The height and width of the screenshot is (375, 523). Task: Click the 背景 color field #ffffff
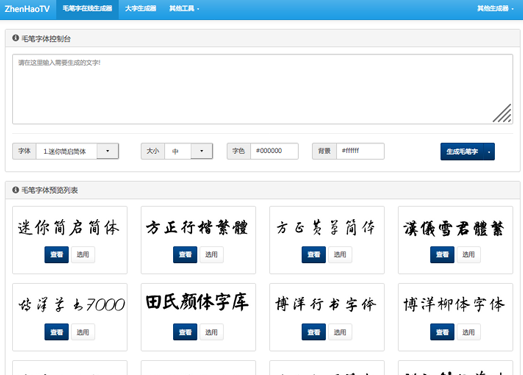pos(360,151)
